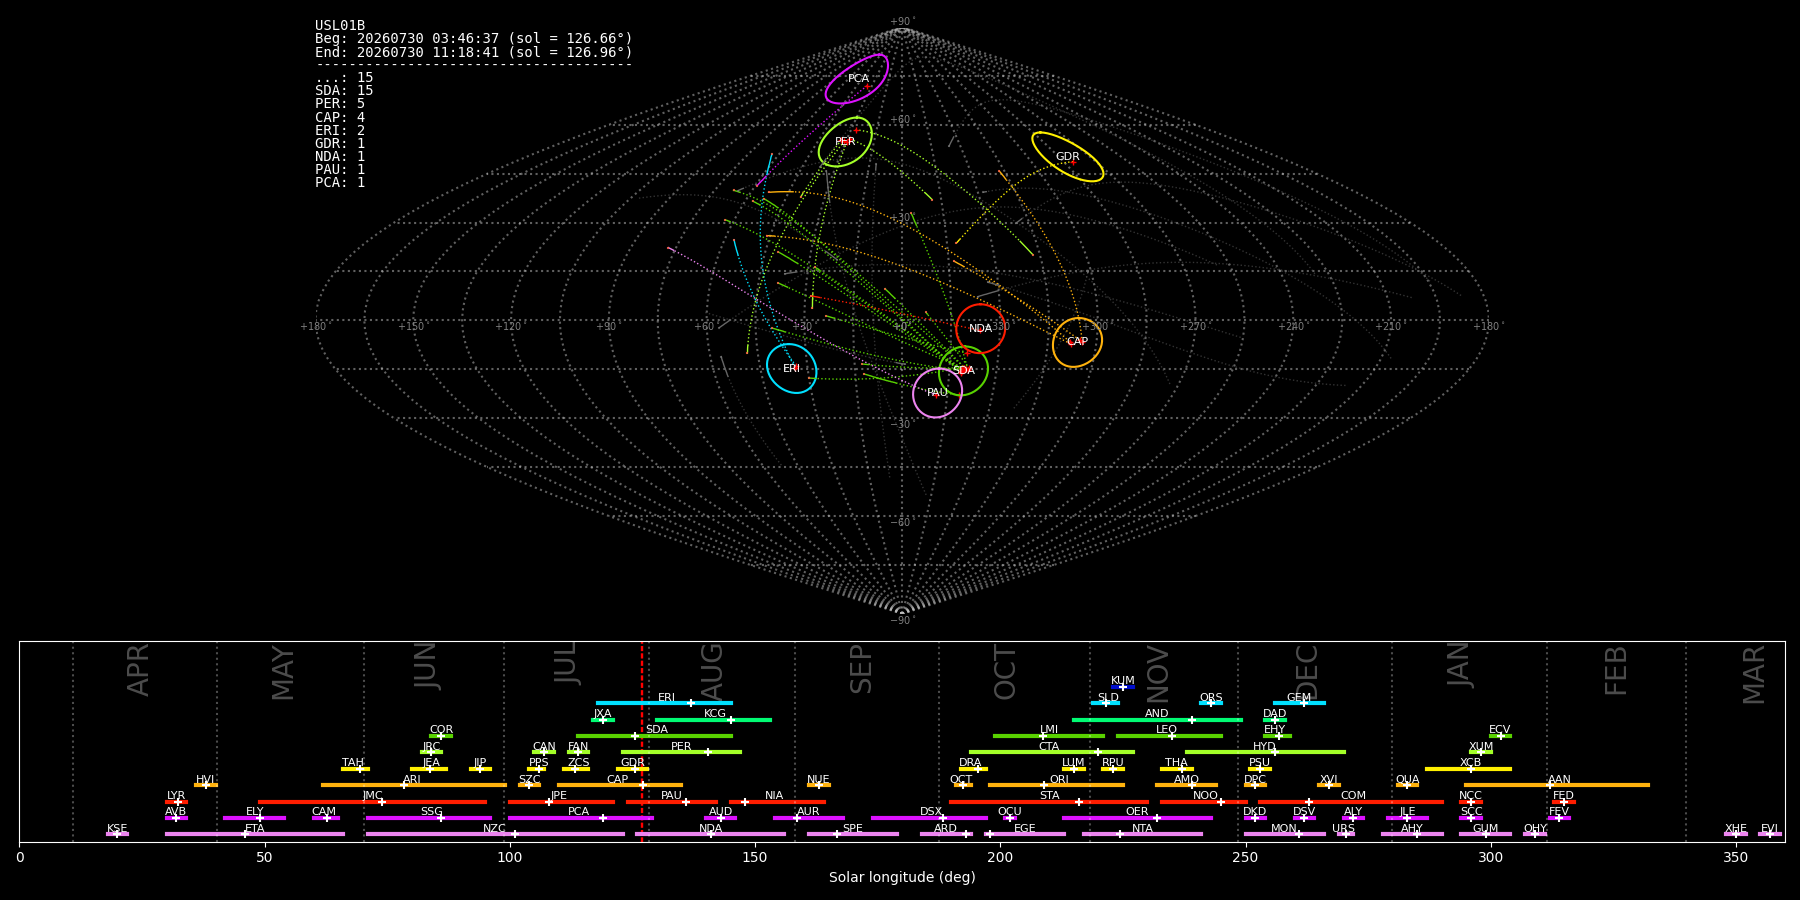Click the COR shower bar in timeline
Viewport: 1800px width, 900px height.
point(441,736)
